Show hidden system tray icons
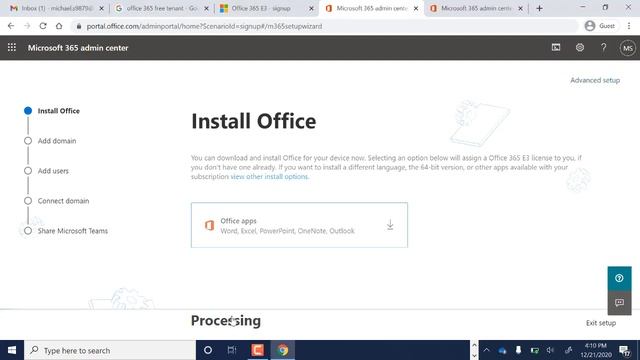This screenshot has width=640, height=360. 487,350
